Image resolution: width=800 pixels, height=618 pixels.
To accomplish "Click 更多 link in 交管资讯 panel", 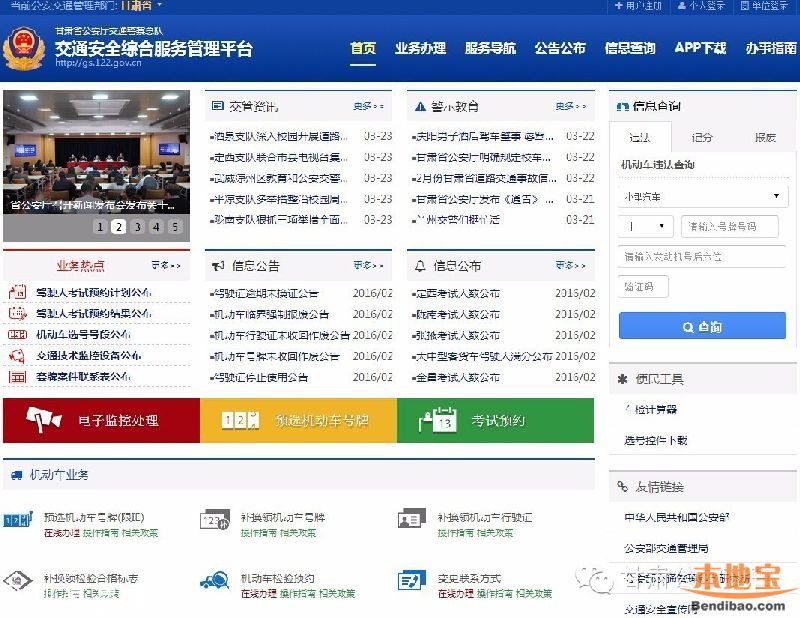I will click(x=368, y=106).
